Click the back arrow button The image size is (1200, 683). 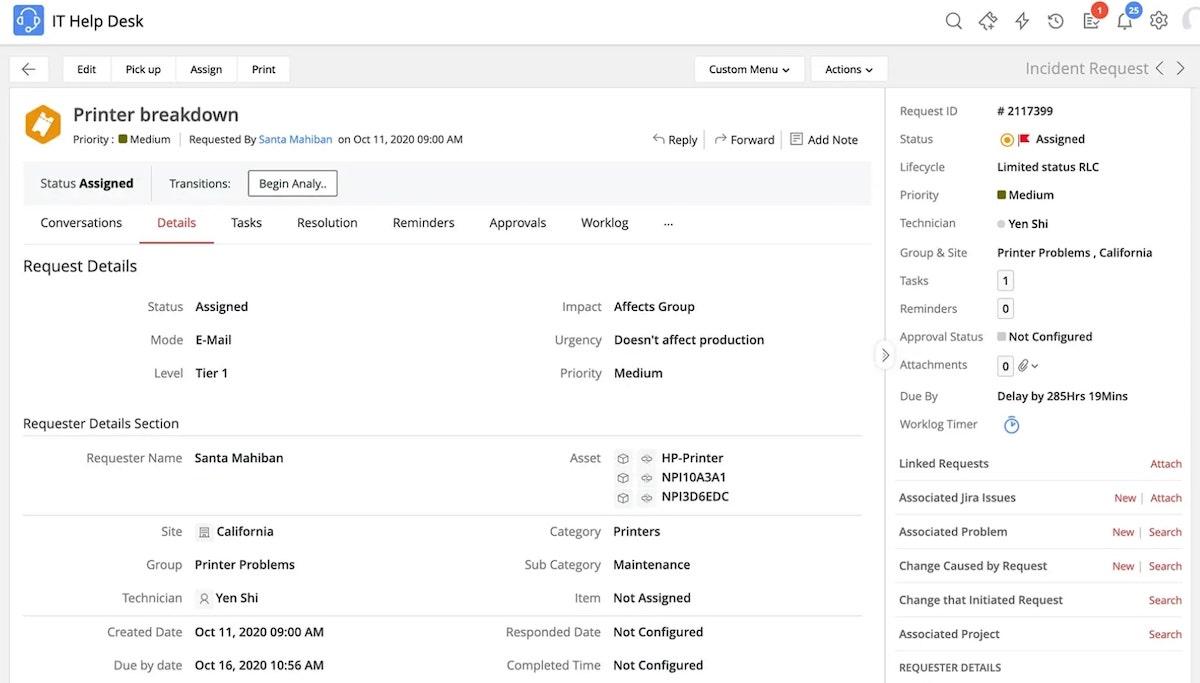[x=28, y=69]
